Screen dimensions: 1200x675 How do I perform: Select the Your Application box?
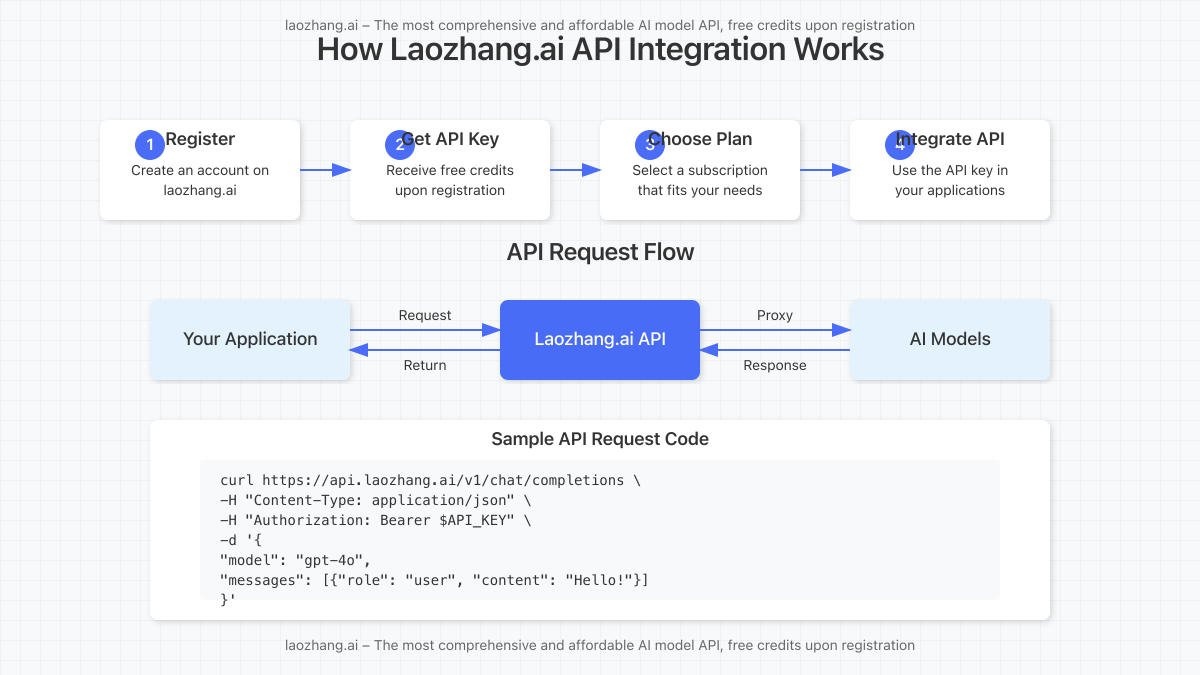(x=250, y=339)
